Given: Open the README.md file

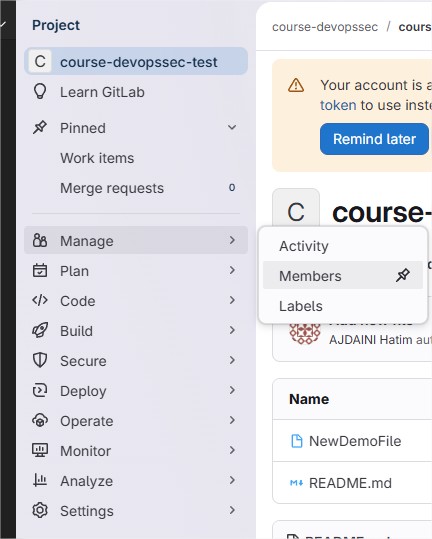Looking at the screenshot, I should coord(350,483).
